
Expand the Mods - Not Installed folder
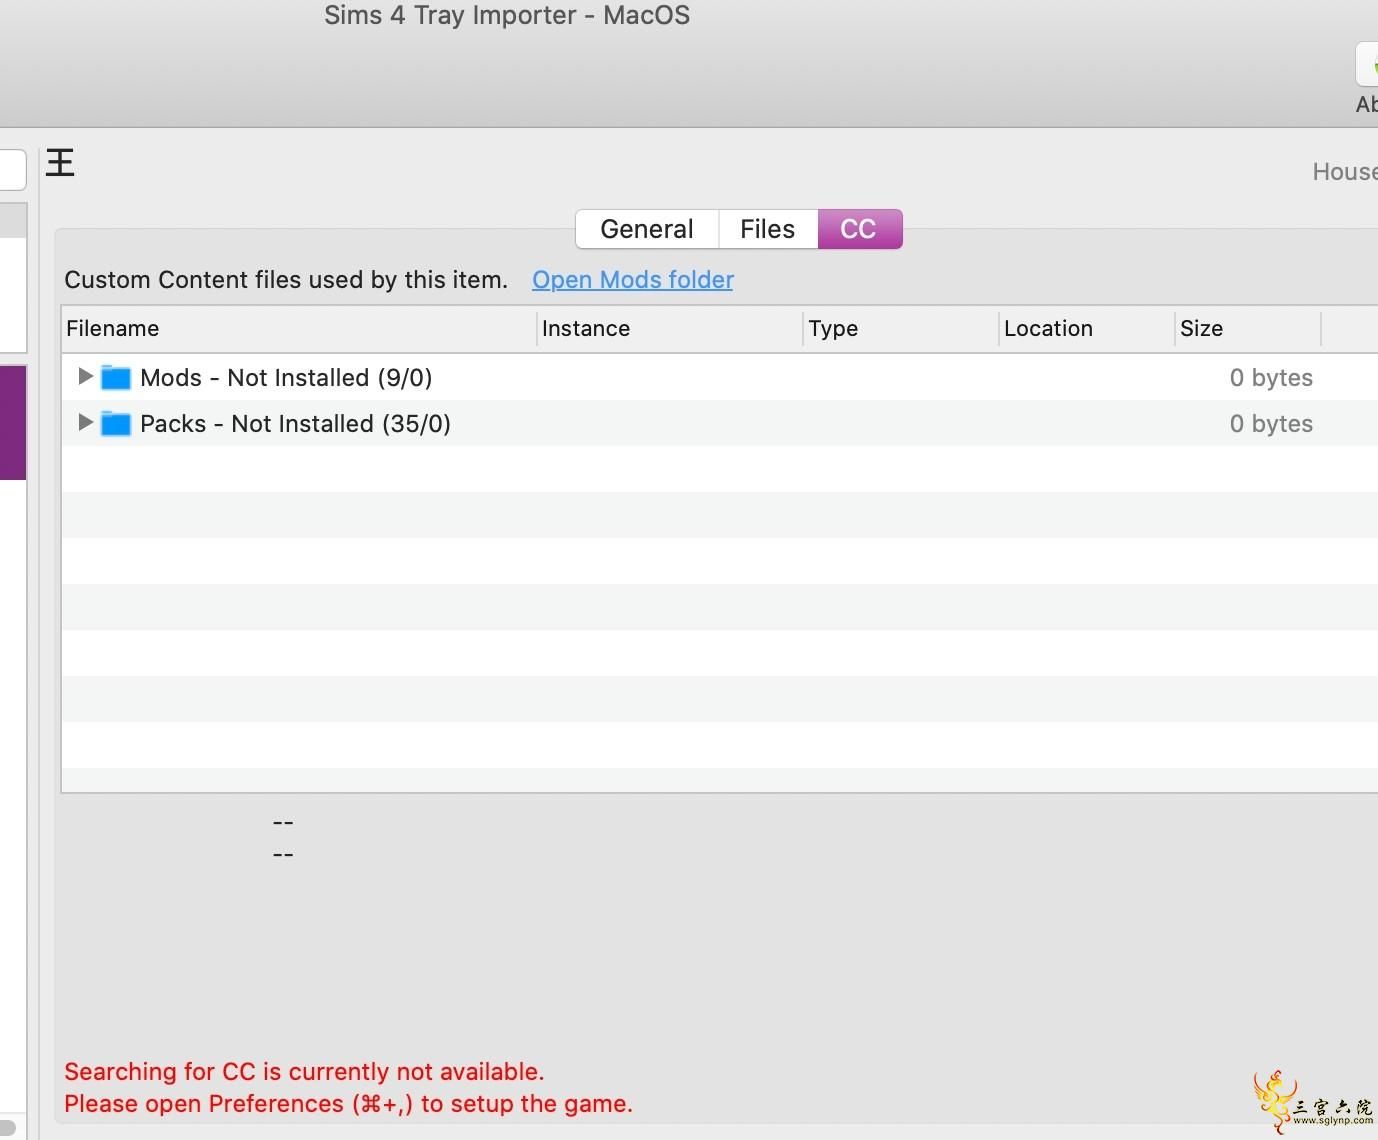[85, 377]
